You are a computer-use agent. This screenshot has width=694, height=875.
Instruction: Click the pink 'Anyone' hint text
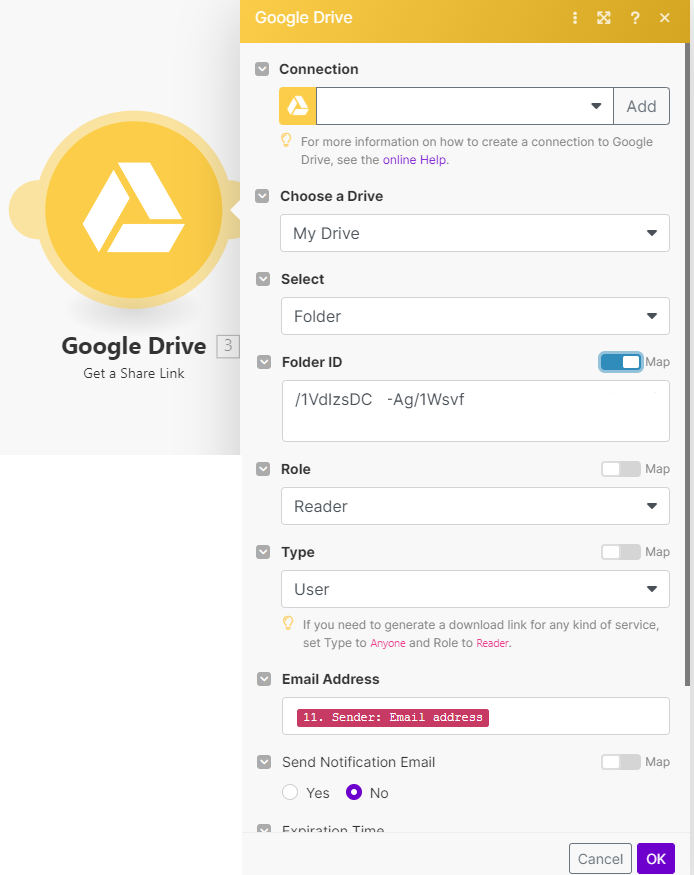click(388, 643)
